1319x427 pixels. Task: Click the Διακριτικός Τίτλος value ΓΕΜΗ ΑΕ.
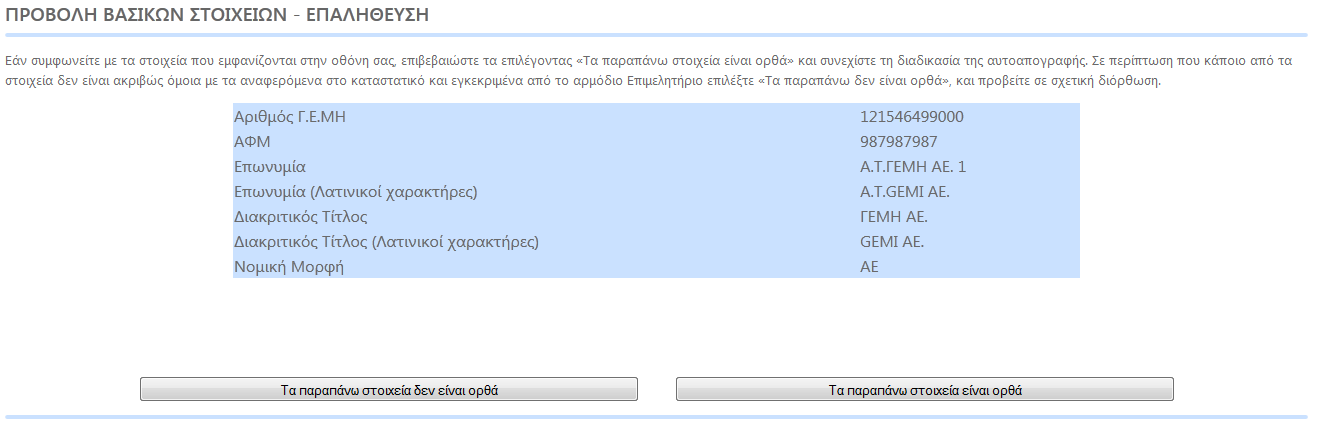click(894, 217)
